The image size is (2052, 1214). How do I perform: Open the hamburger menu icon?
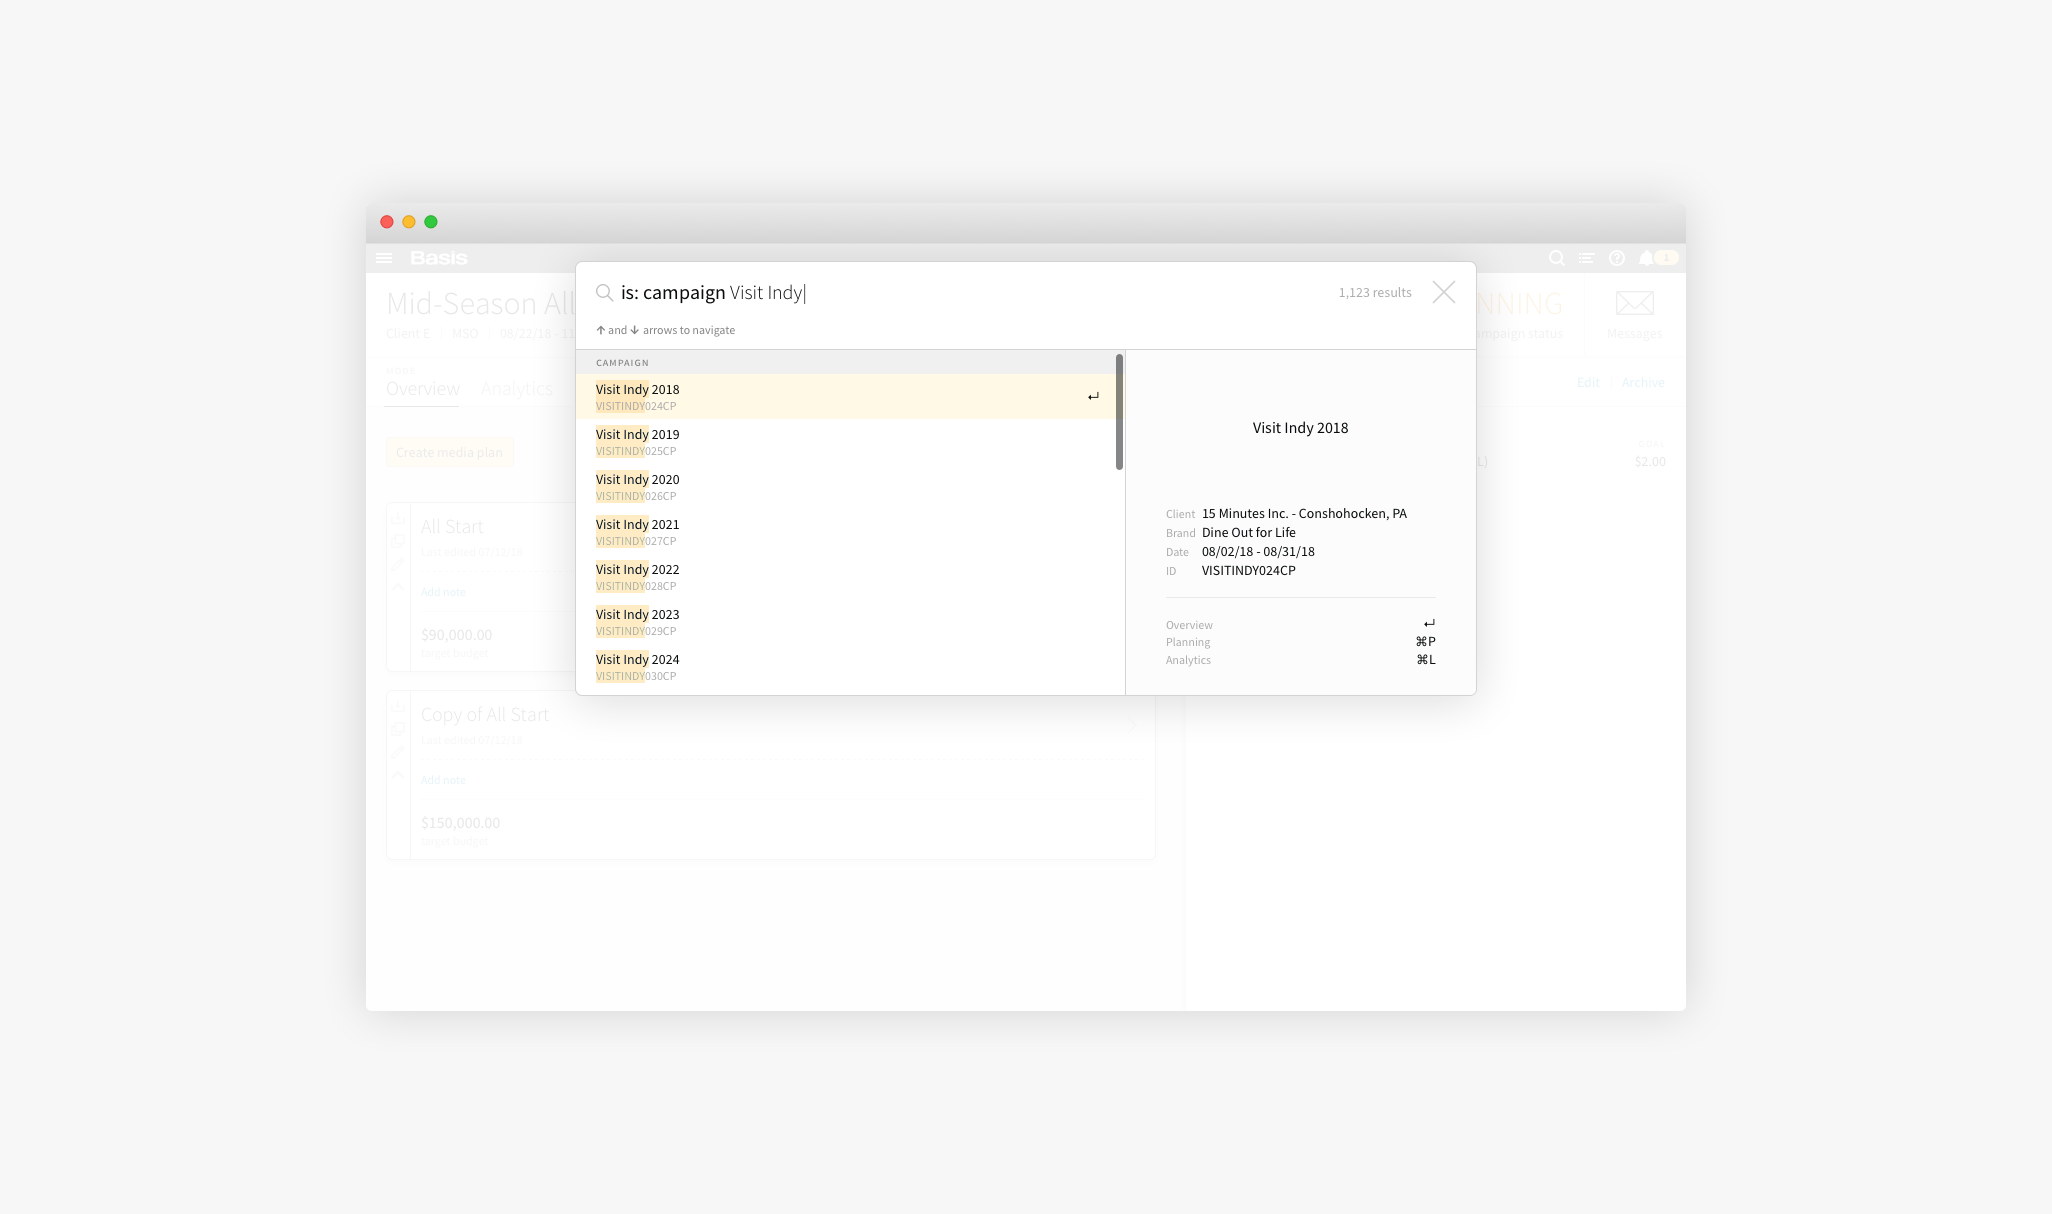[x=384, y=258]
